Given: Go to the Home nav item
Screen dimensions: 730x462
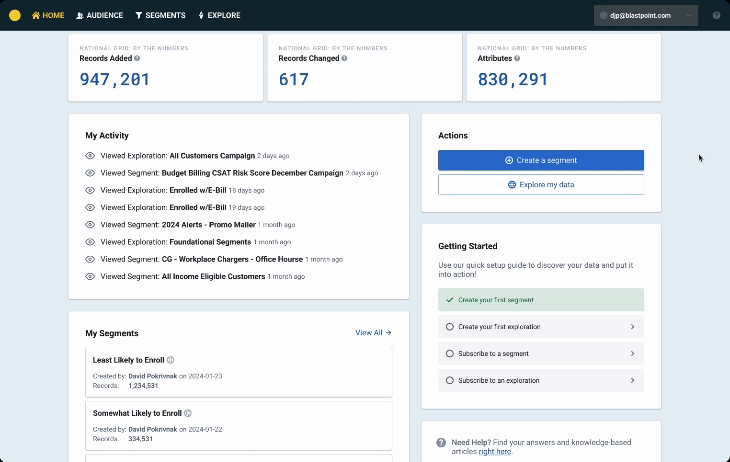Looking at the screenshot, I should click(48, 15).
